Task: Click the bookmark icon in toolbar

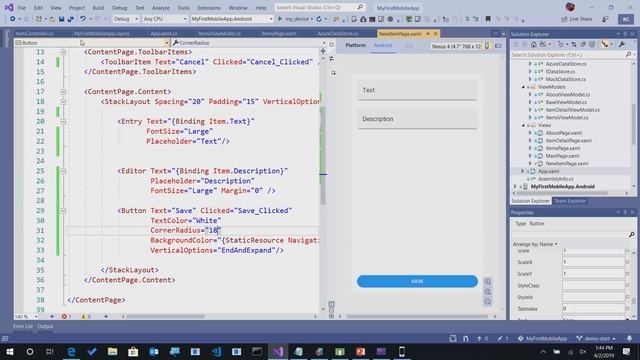Action: pyautogui.click(x=488, y=19)
